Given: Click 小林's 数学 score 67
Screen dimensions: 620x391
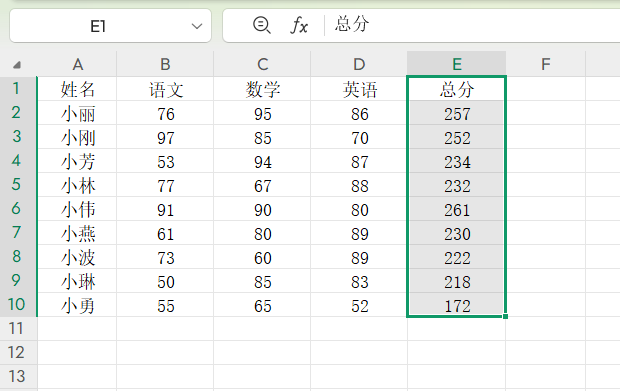Looking at the screenshot, I should pos(262,186).
